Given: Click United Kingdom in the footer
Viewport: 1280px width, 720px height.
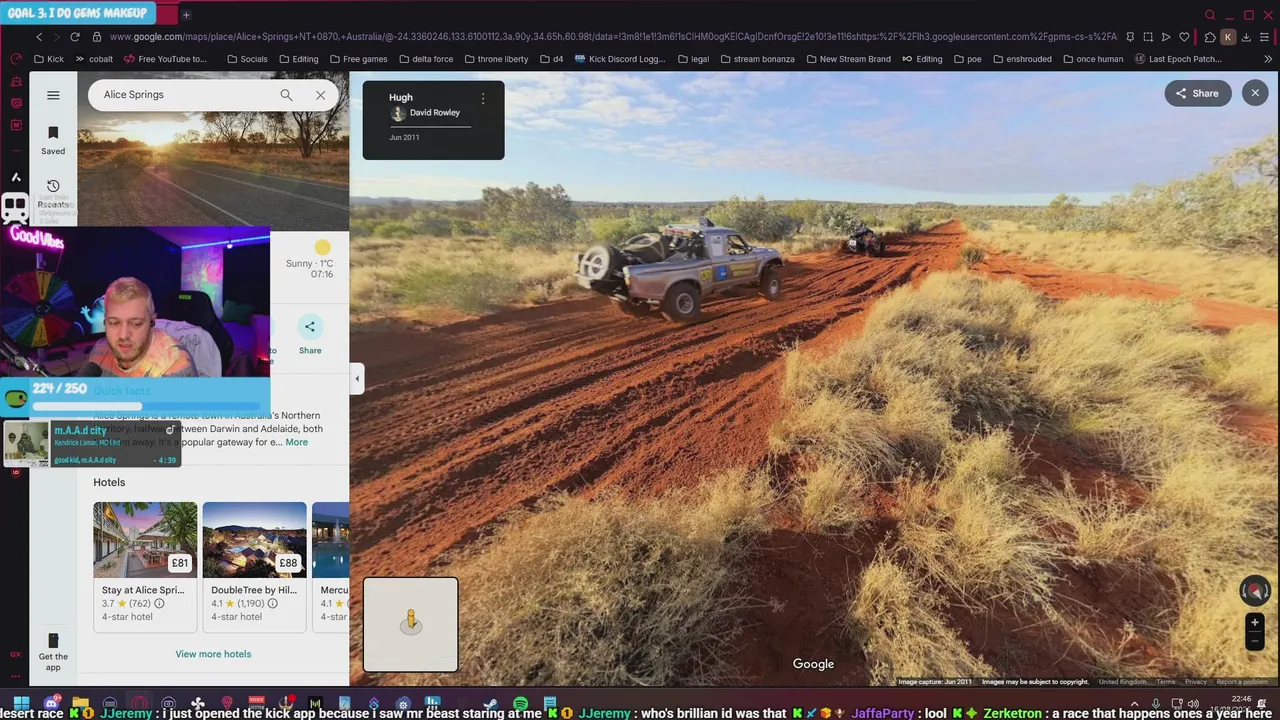Looking at the screenshot, I should pos(1122,682).
